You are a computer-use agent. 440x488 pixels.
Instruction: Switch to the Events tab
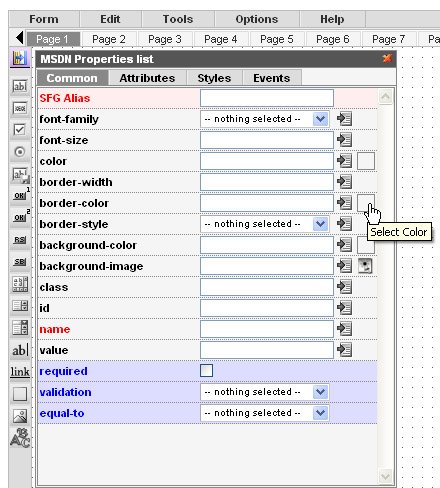(x=272, y=78)
